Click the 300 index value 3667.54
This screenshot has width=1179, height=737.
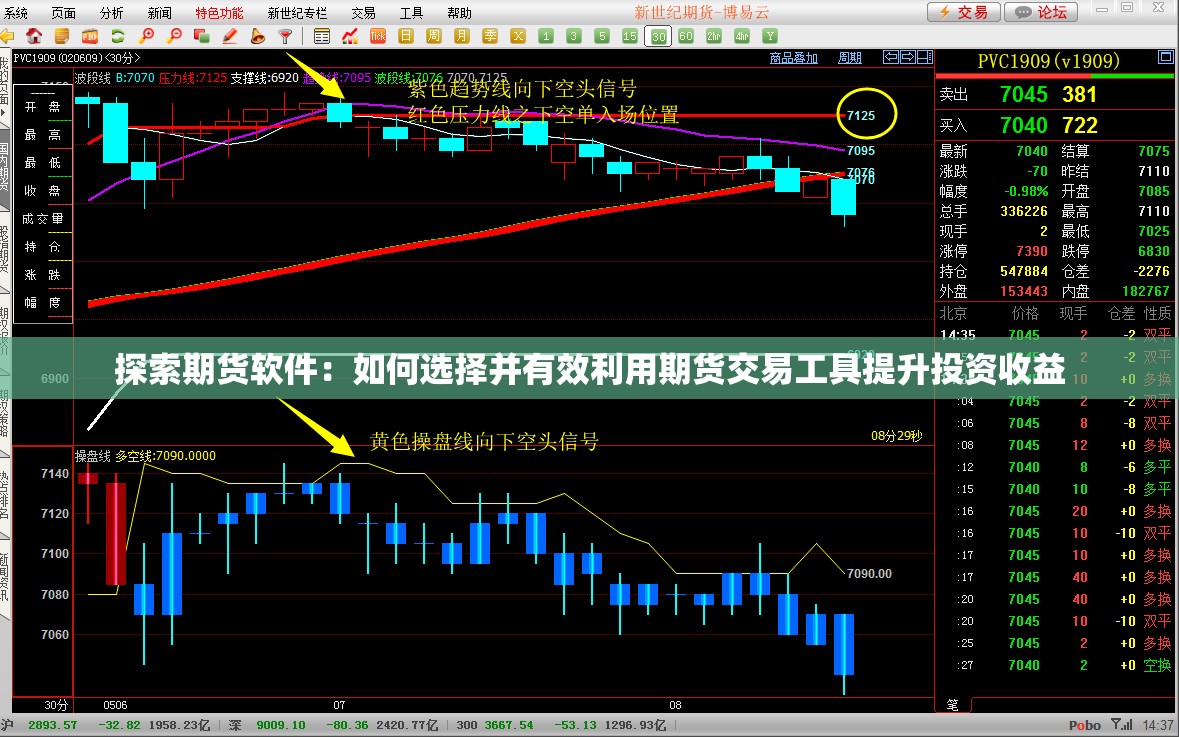click(x=509, y=726)
